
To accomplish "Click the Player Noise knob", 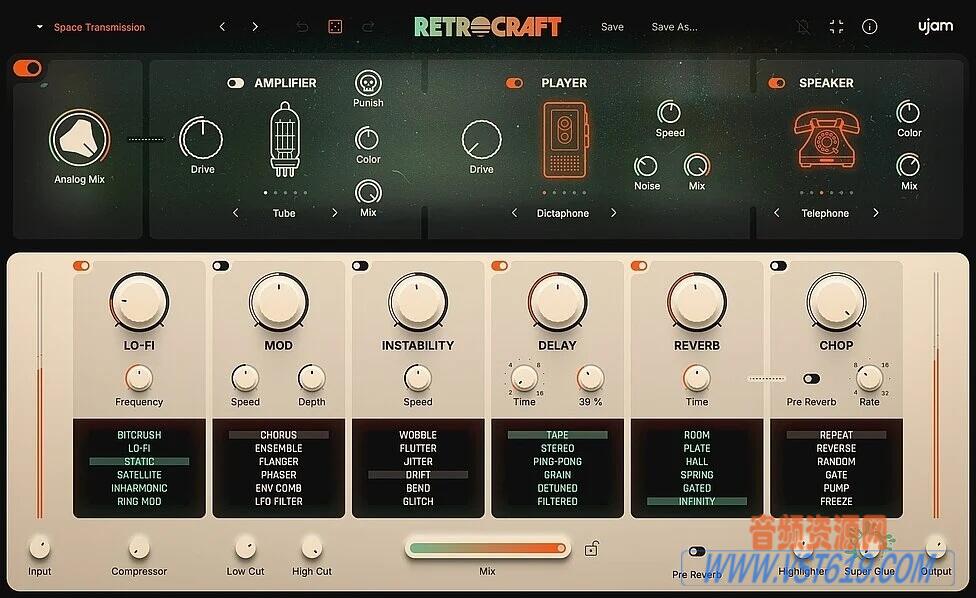I will point(645,166).
